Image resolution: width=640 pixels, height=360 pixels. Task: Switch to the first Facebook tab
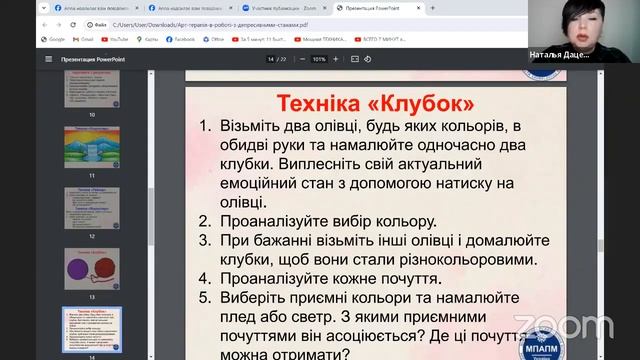coord(97,8)
